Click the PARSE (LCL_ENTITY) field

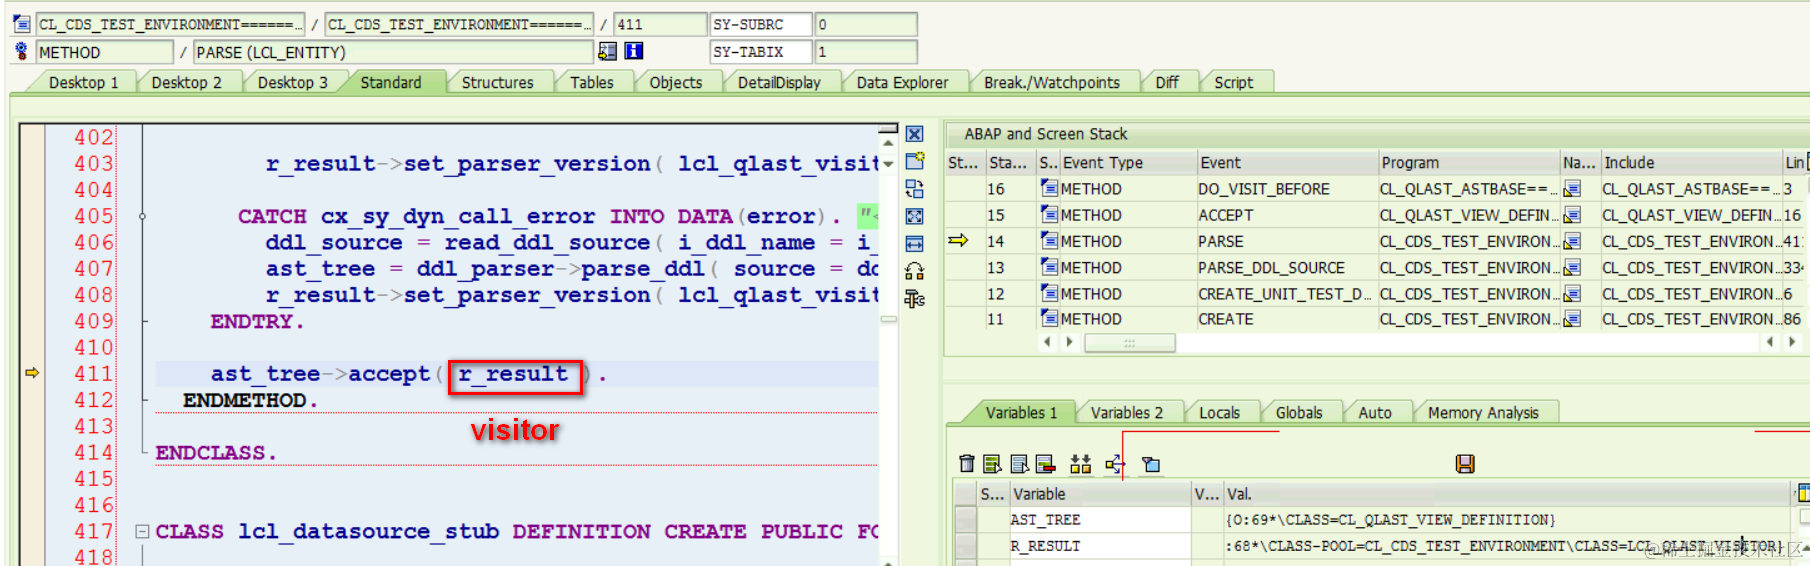(393, 52)
